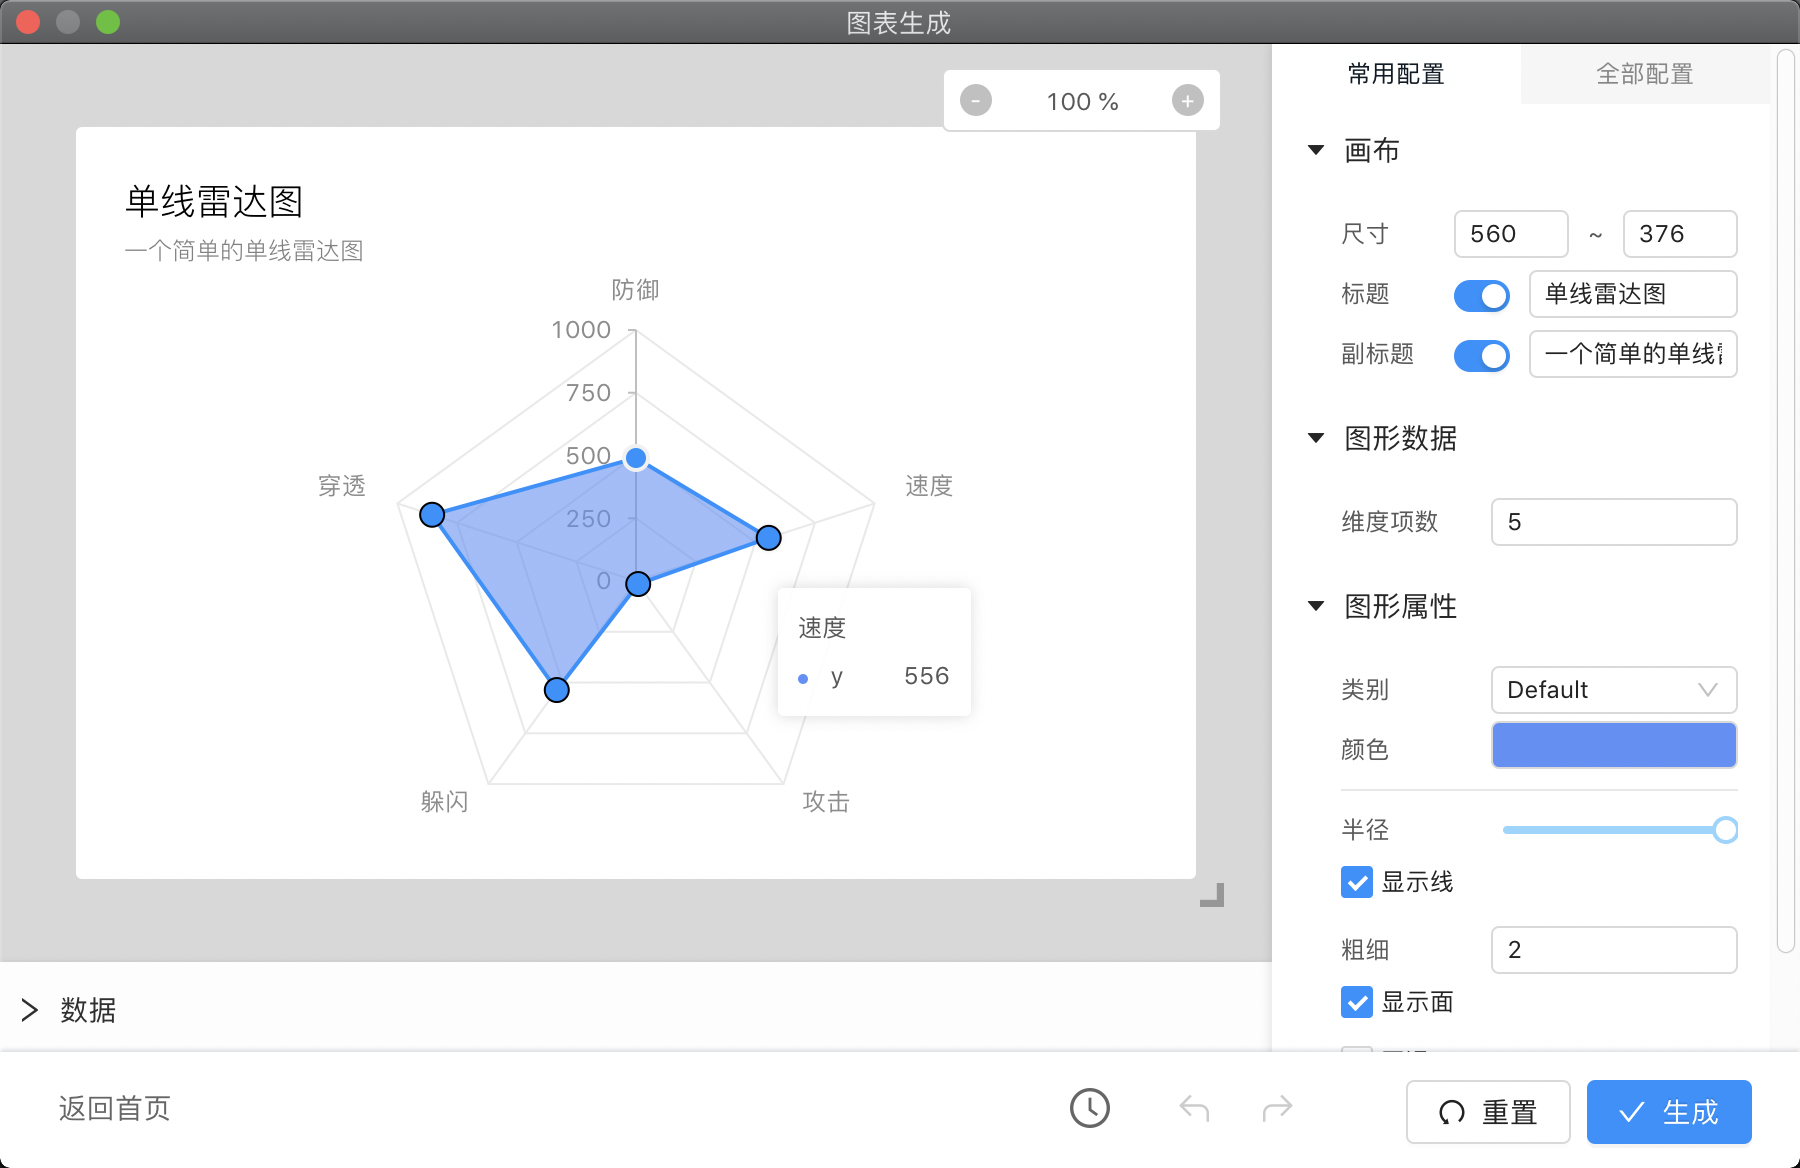Collapse the 画布 section
The image size is (1800, 1168).
click(x=1316, y=151)
